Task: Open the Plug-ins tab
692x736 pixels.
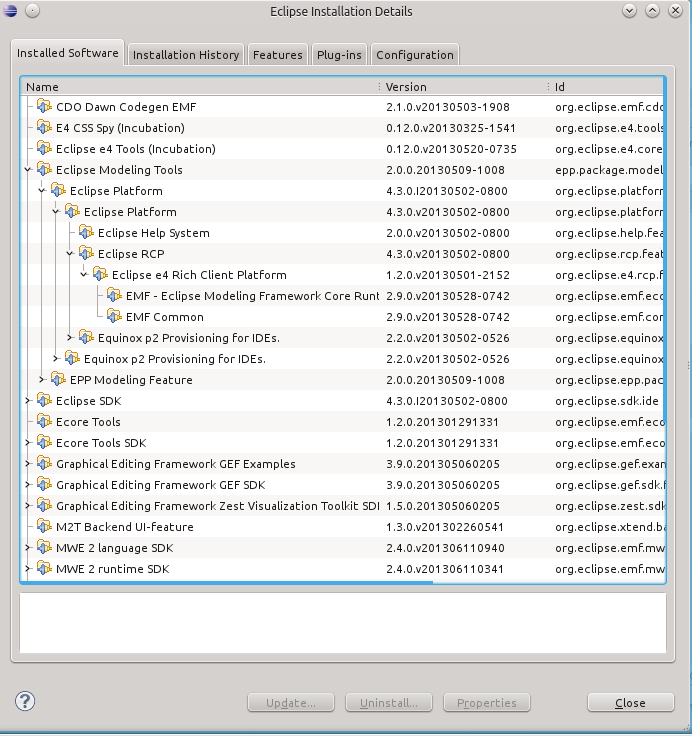Action: click(x=339, y=55)
